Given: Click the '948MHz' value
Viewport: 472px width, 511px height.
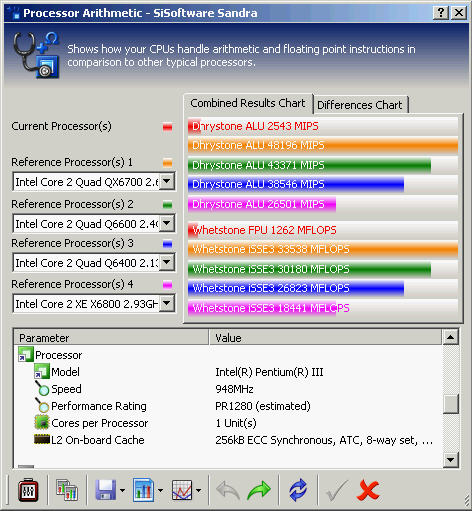Looking at the screenshot, I should coord(234,389).
